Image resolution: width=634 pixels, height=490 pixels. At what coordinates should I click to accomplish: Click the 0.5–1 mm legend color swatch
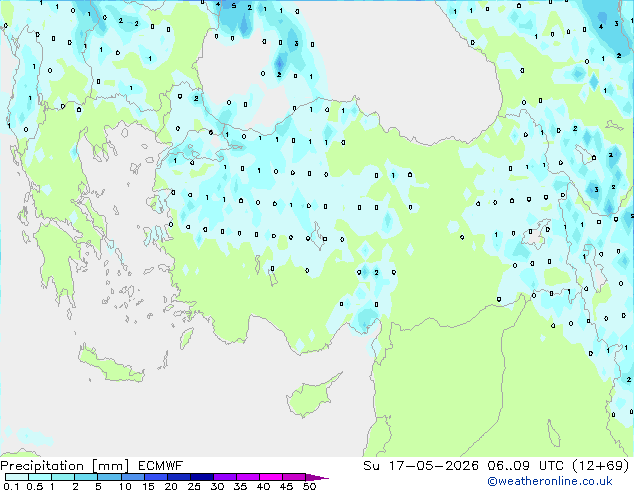[x=40, y=477]
